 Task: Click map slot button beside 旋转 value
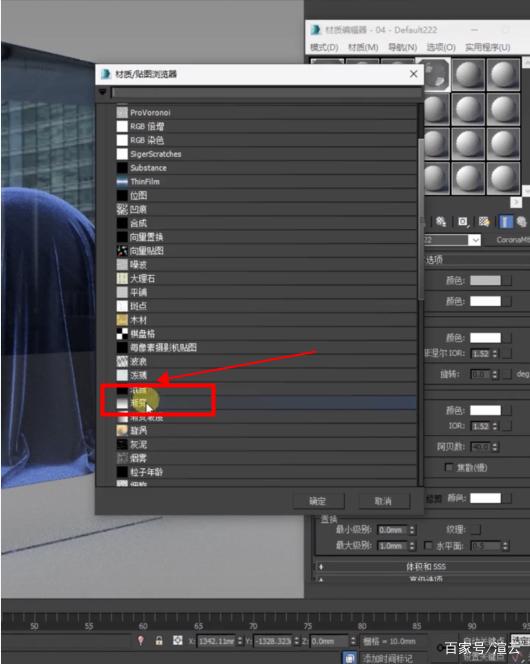pos(506,374)
